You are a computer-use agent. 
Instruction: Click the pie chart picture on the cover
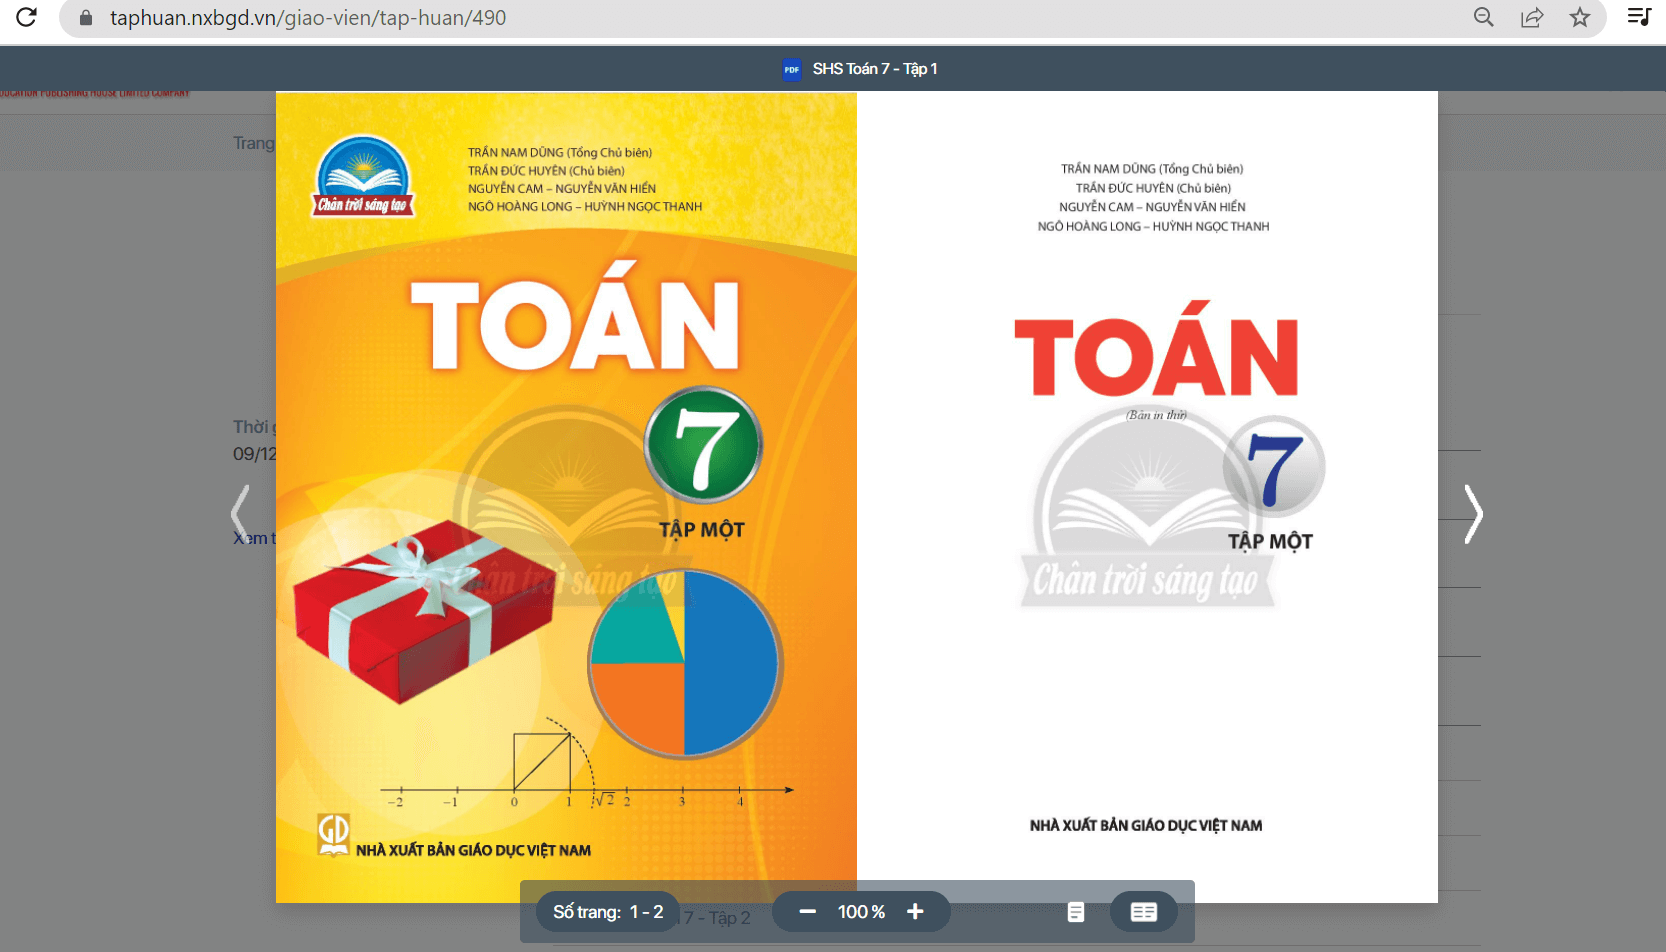tap(685, 663)
